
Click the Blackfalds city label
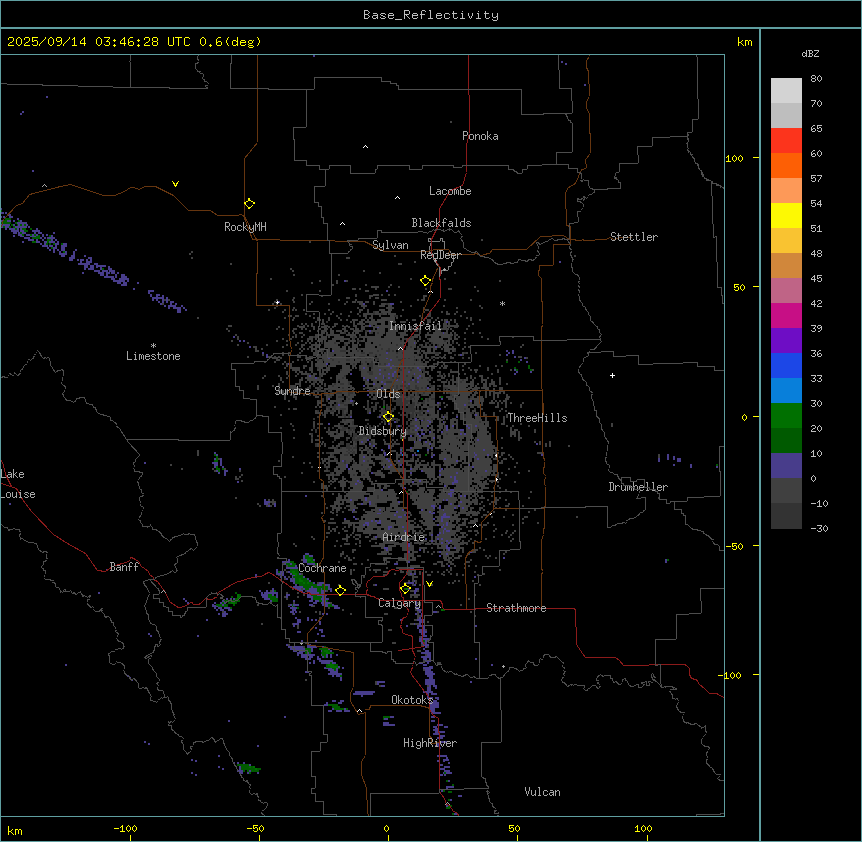pyautogui.click(x=441, y=223)
